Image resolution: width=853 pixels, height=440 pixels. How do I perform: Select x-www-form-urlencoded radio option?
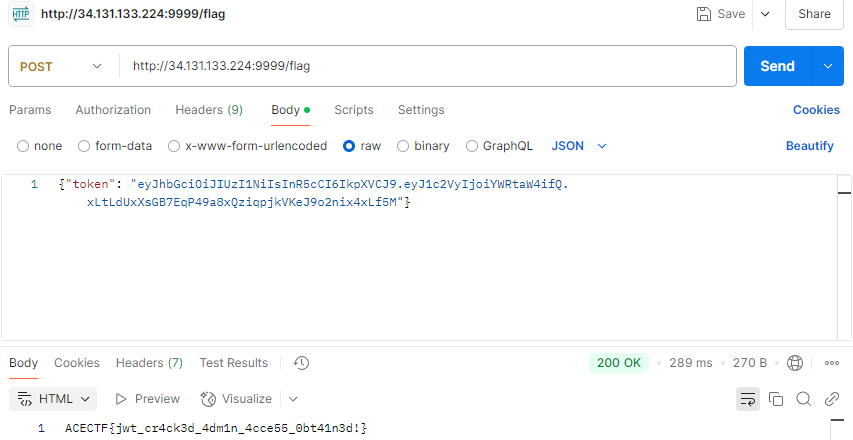coord(174,146)
